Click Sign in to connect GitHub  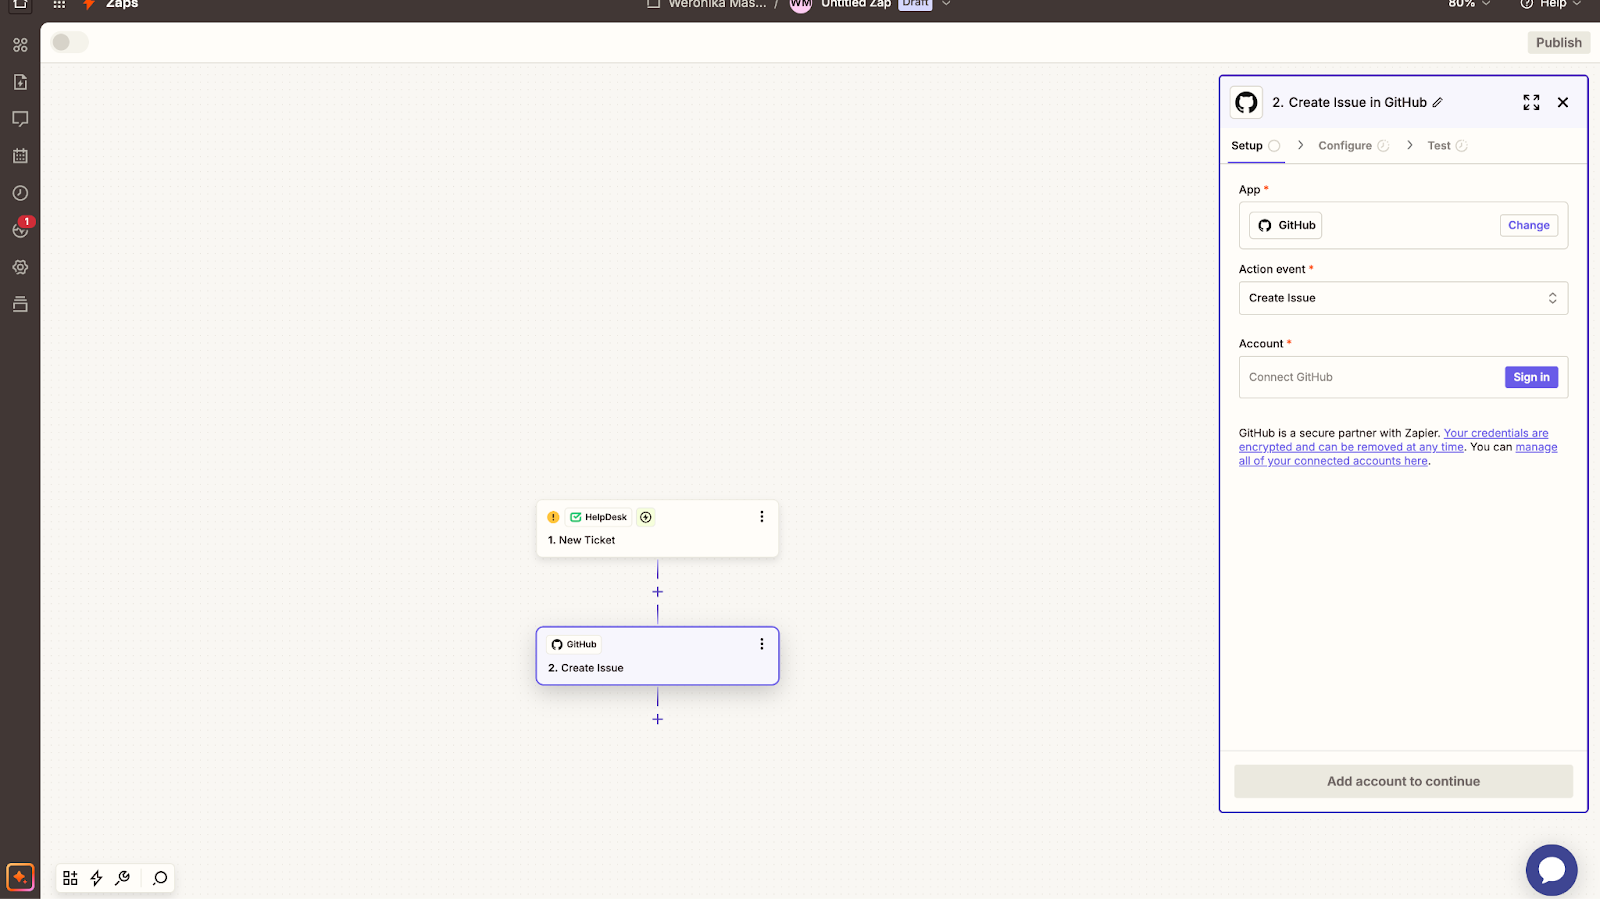(x=1531, y=377)
